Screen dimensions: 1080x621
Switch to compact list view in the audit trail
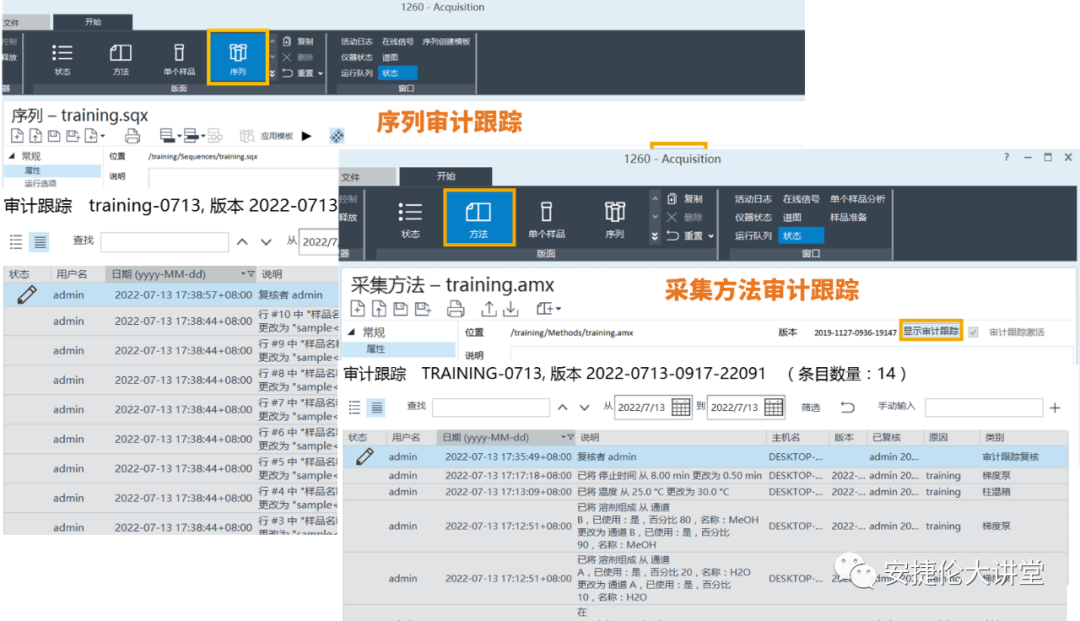click(356, 407)
